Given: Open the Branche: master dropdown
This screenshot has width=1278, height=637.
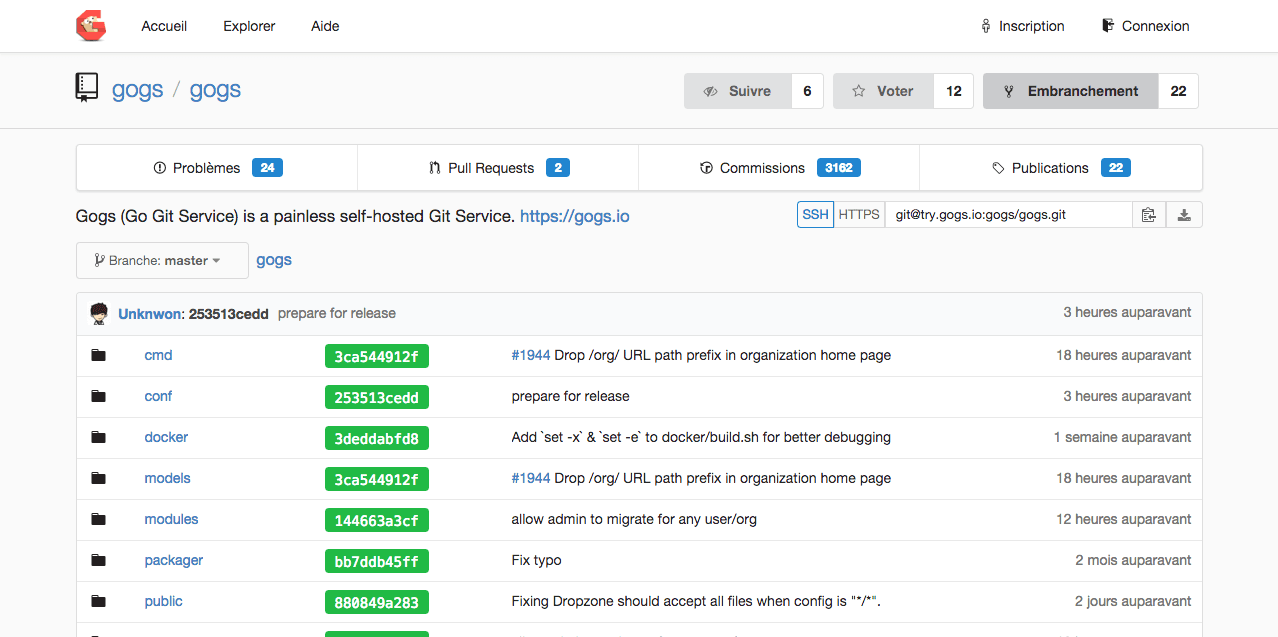Looking at the screenshot, I should pos(162,260).
